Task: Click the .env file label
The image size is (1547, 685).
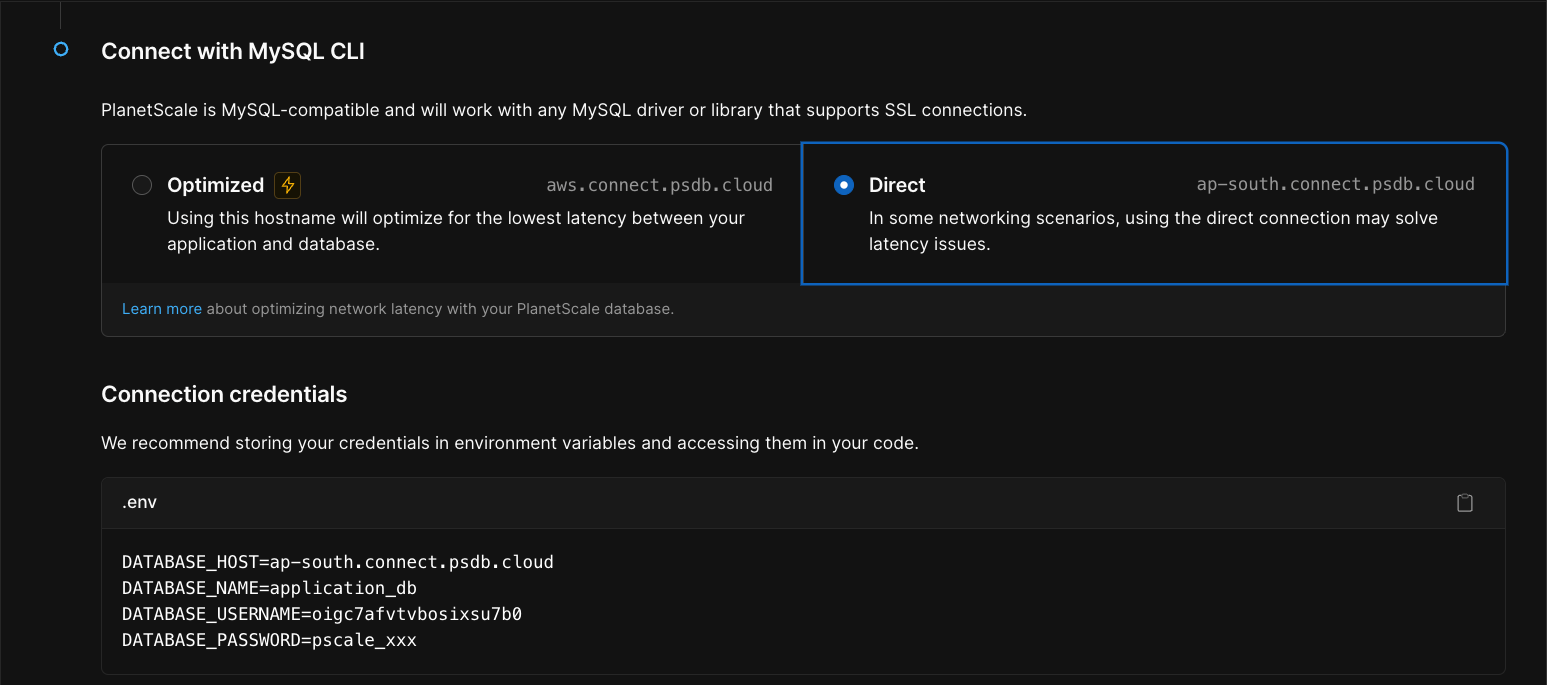Action: 139,502
